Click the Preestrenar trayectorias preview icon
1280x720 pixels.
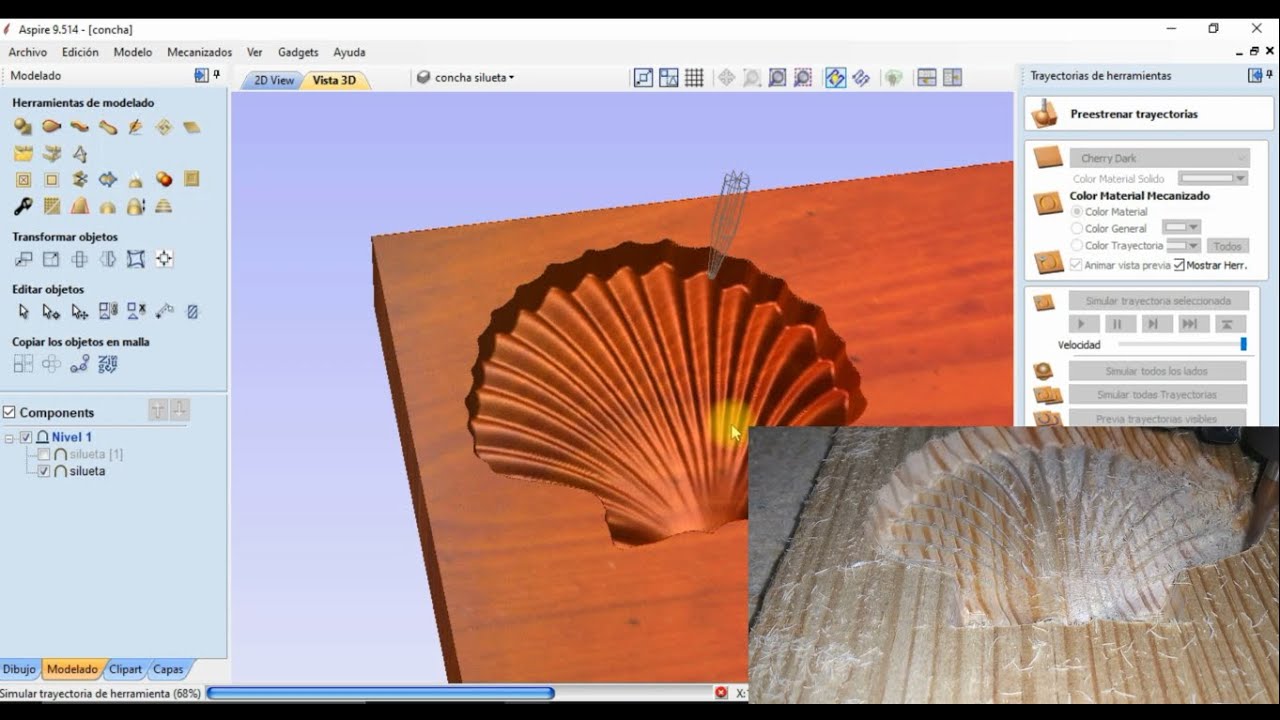click(x=1045, y=114)
